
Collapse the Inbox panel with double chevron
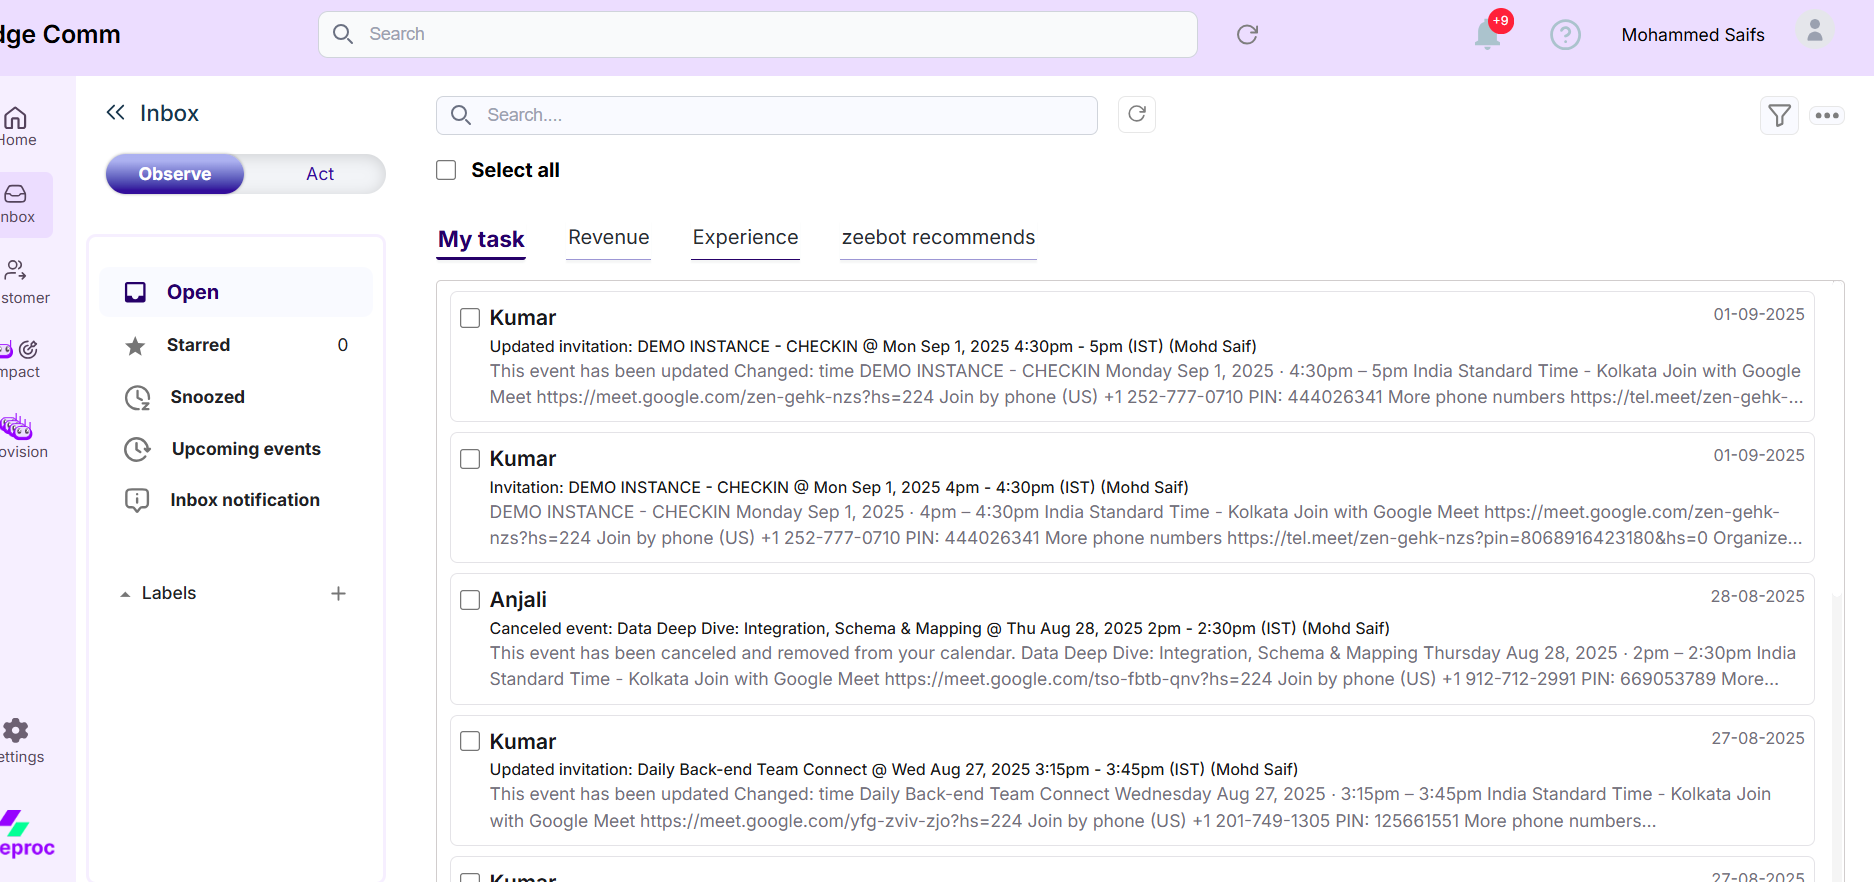point(116,112)
